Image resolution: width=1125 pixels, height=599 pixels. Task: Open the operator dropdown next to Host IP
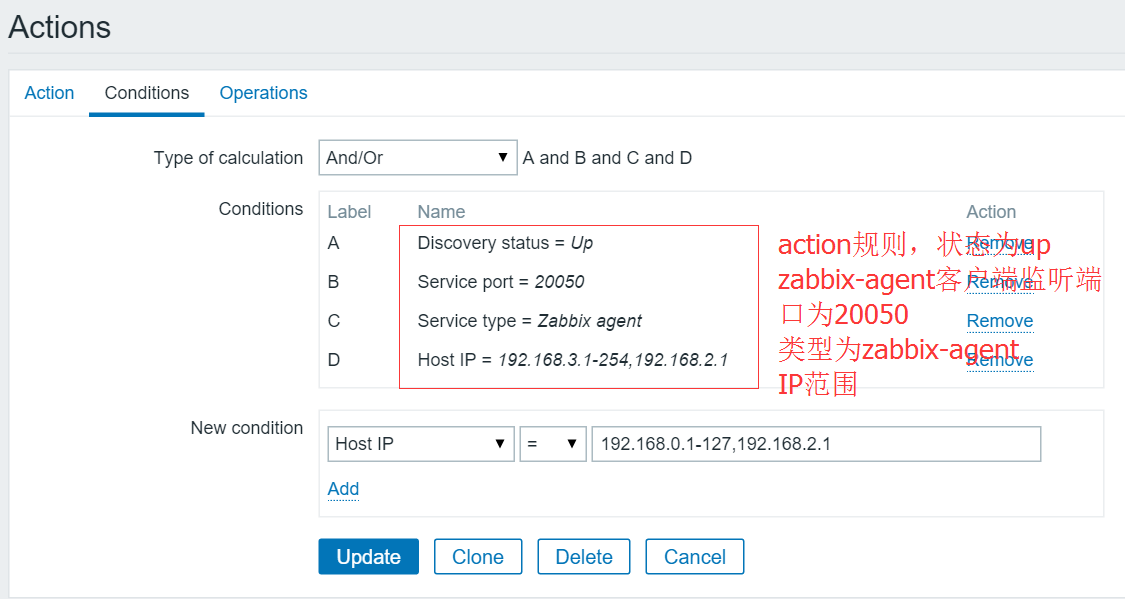coord(552,443)
